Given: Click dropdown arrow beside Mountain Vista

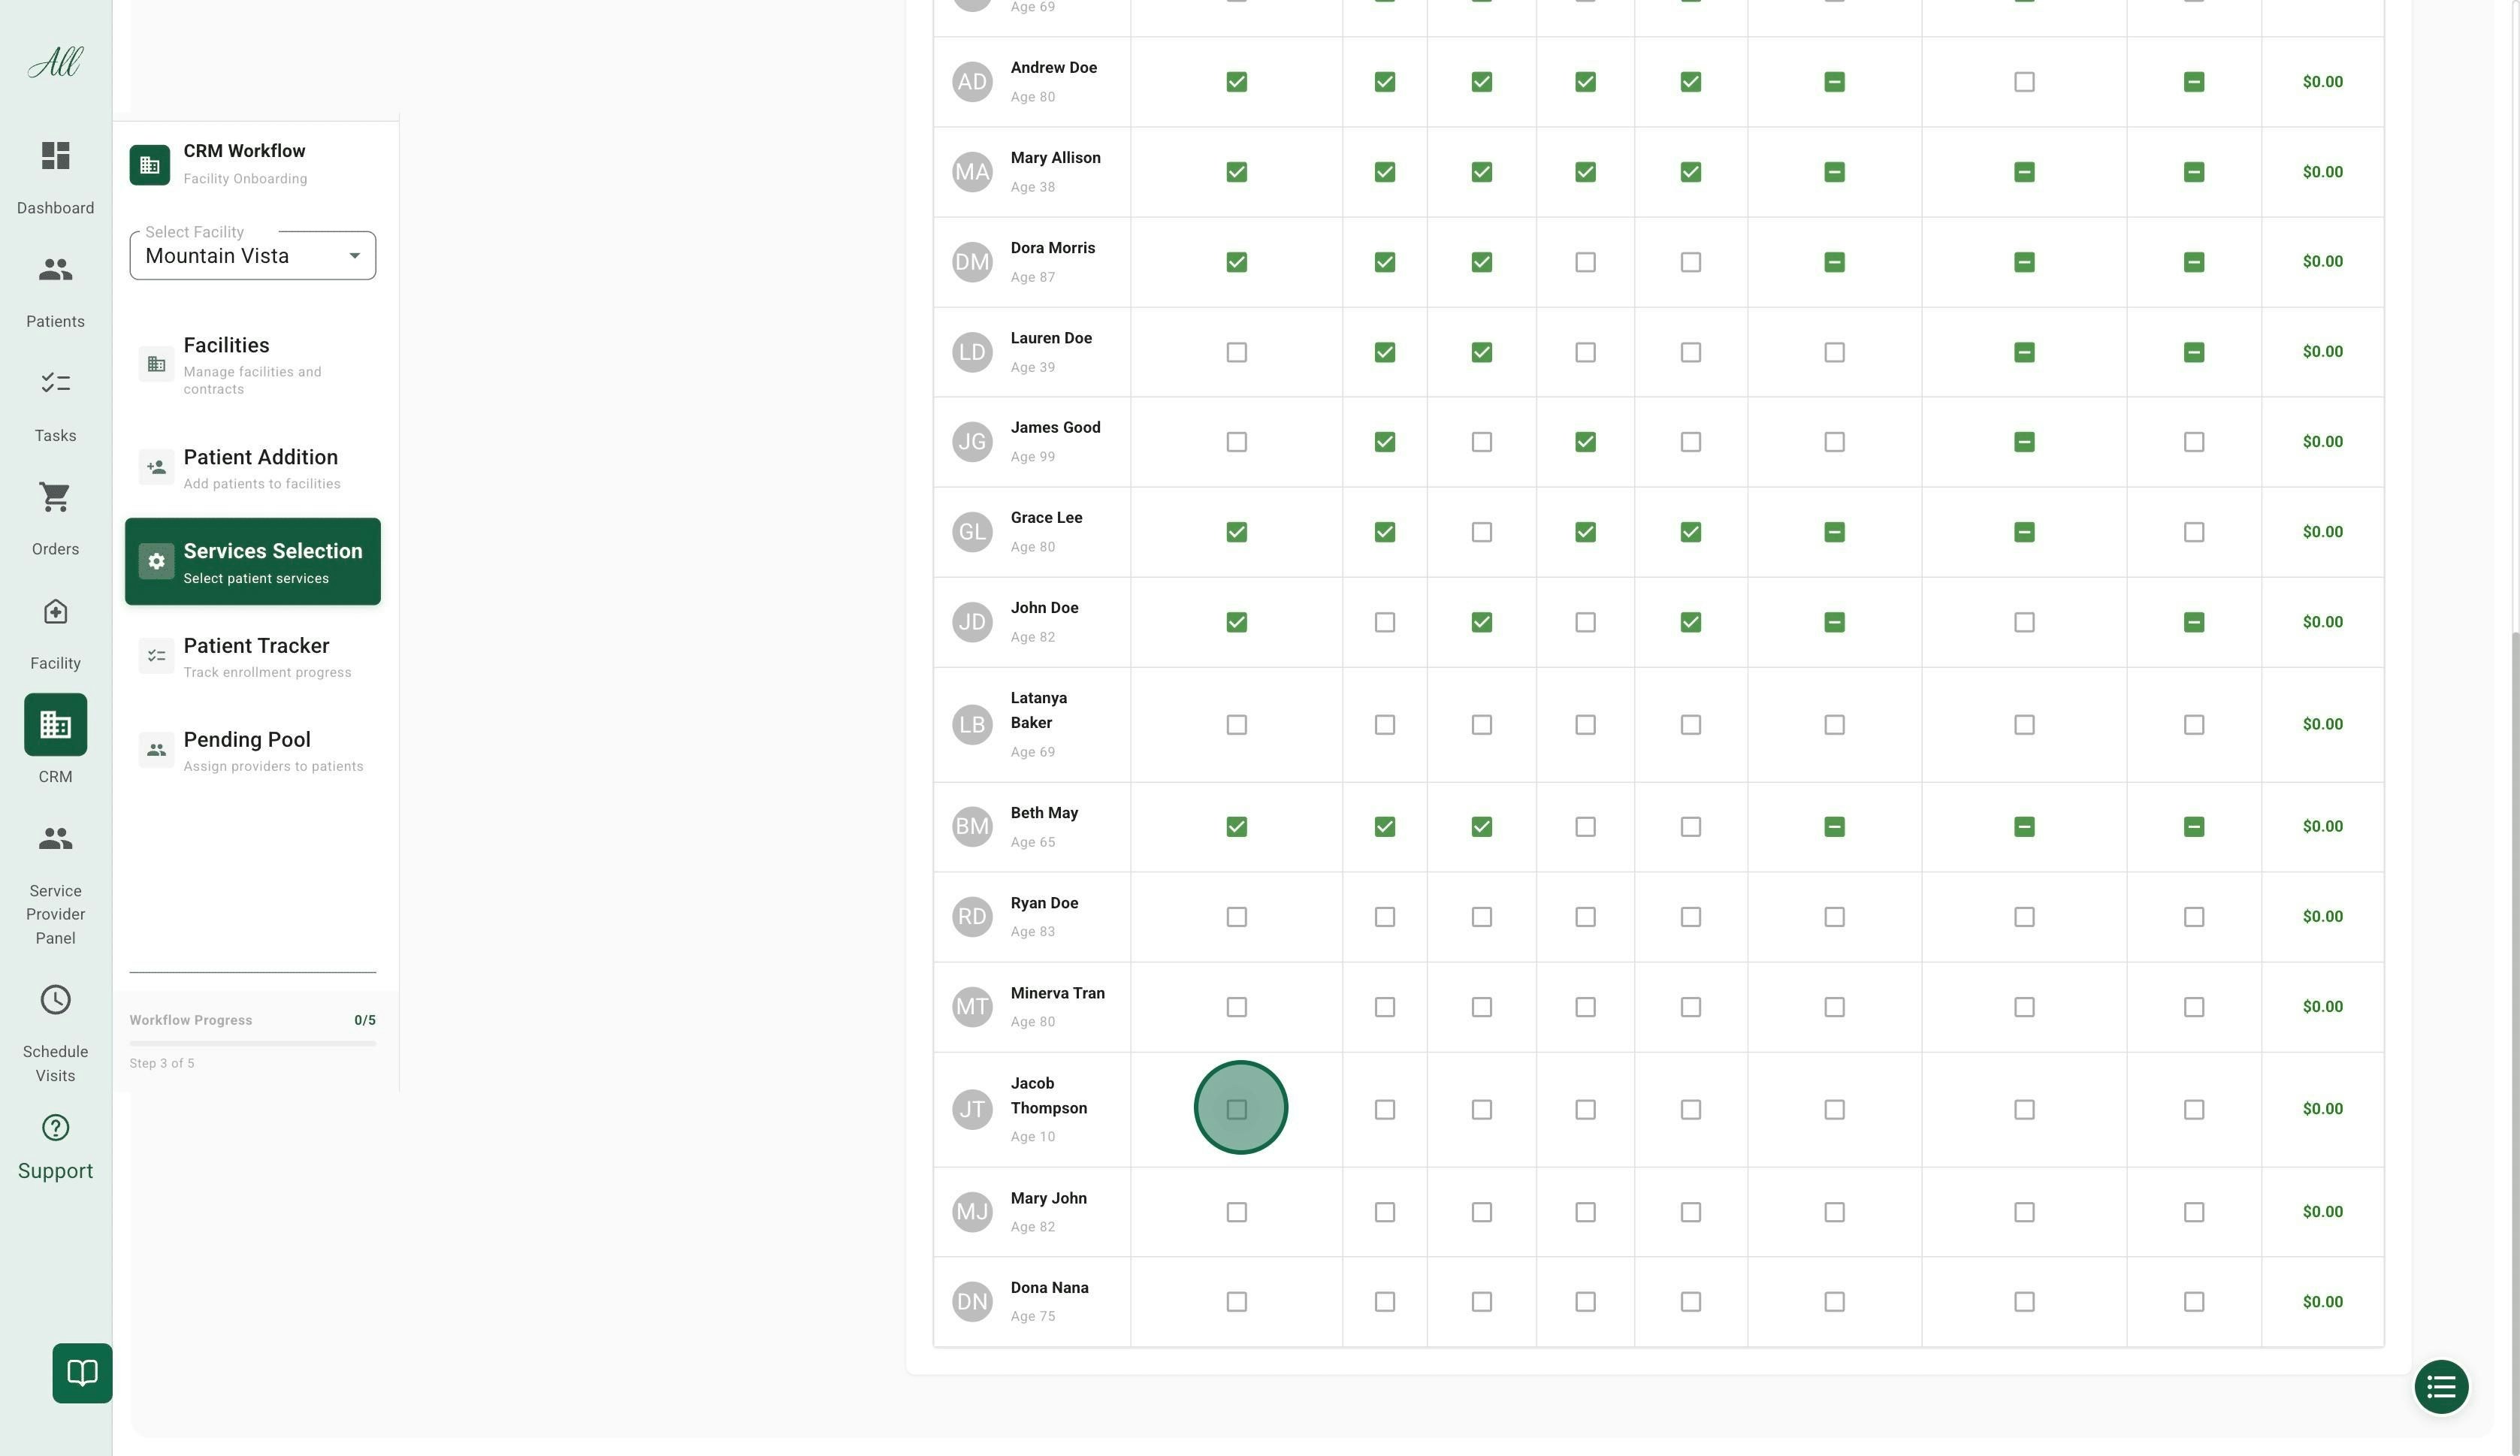Looking at the screenshot, I should coord(354,256).
